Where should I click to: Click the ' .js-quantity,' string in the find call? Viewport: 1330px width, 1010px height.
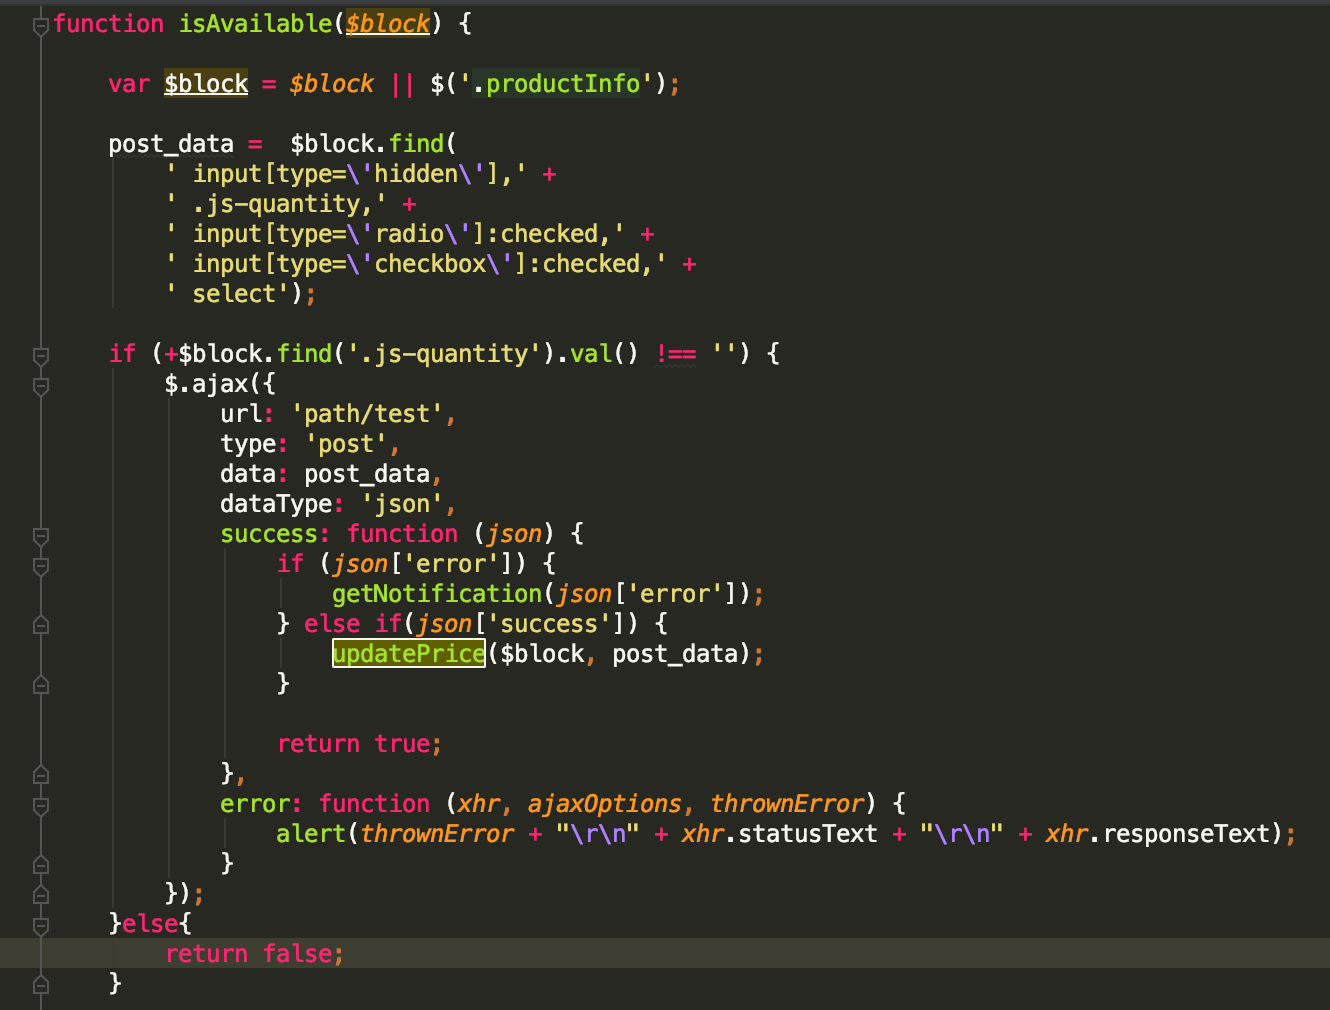[277, 204]
